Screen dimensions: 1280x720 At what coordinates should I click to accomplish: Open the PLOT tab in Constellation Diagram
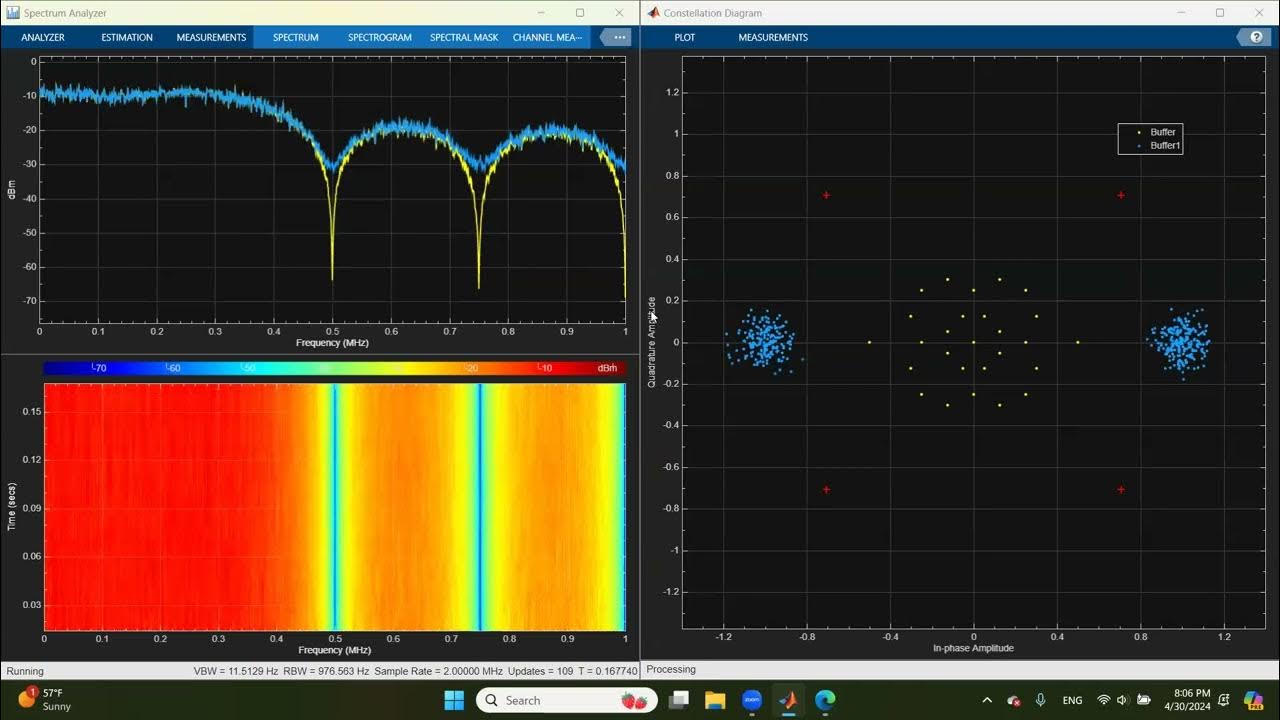(x=685, y=37)
